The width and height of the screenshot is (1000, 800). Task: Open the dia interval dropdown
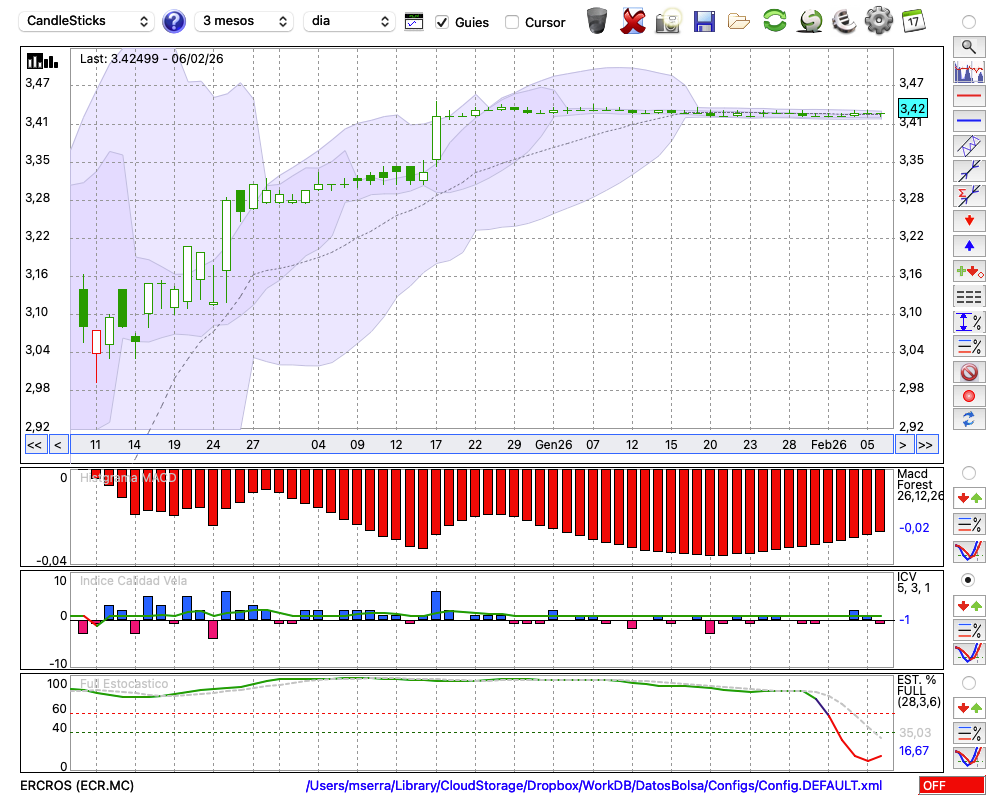(349, 21)
